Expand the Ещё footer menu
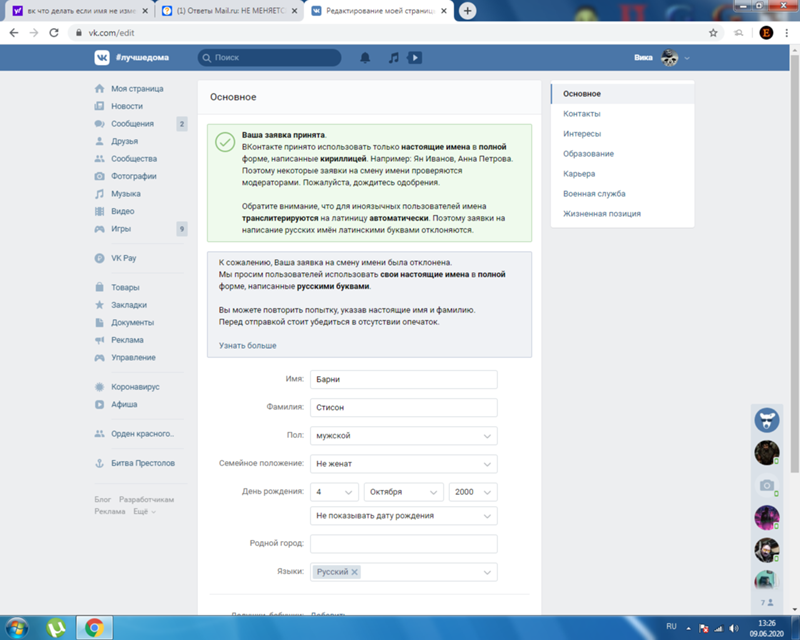 click(144, 511)
